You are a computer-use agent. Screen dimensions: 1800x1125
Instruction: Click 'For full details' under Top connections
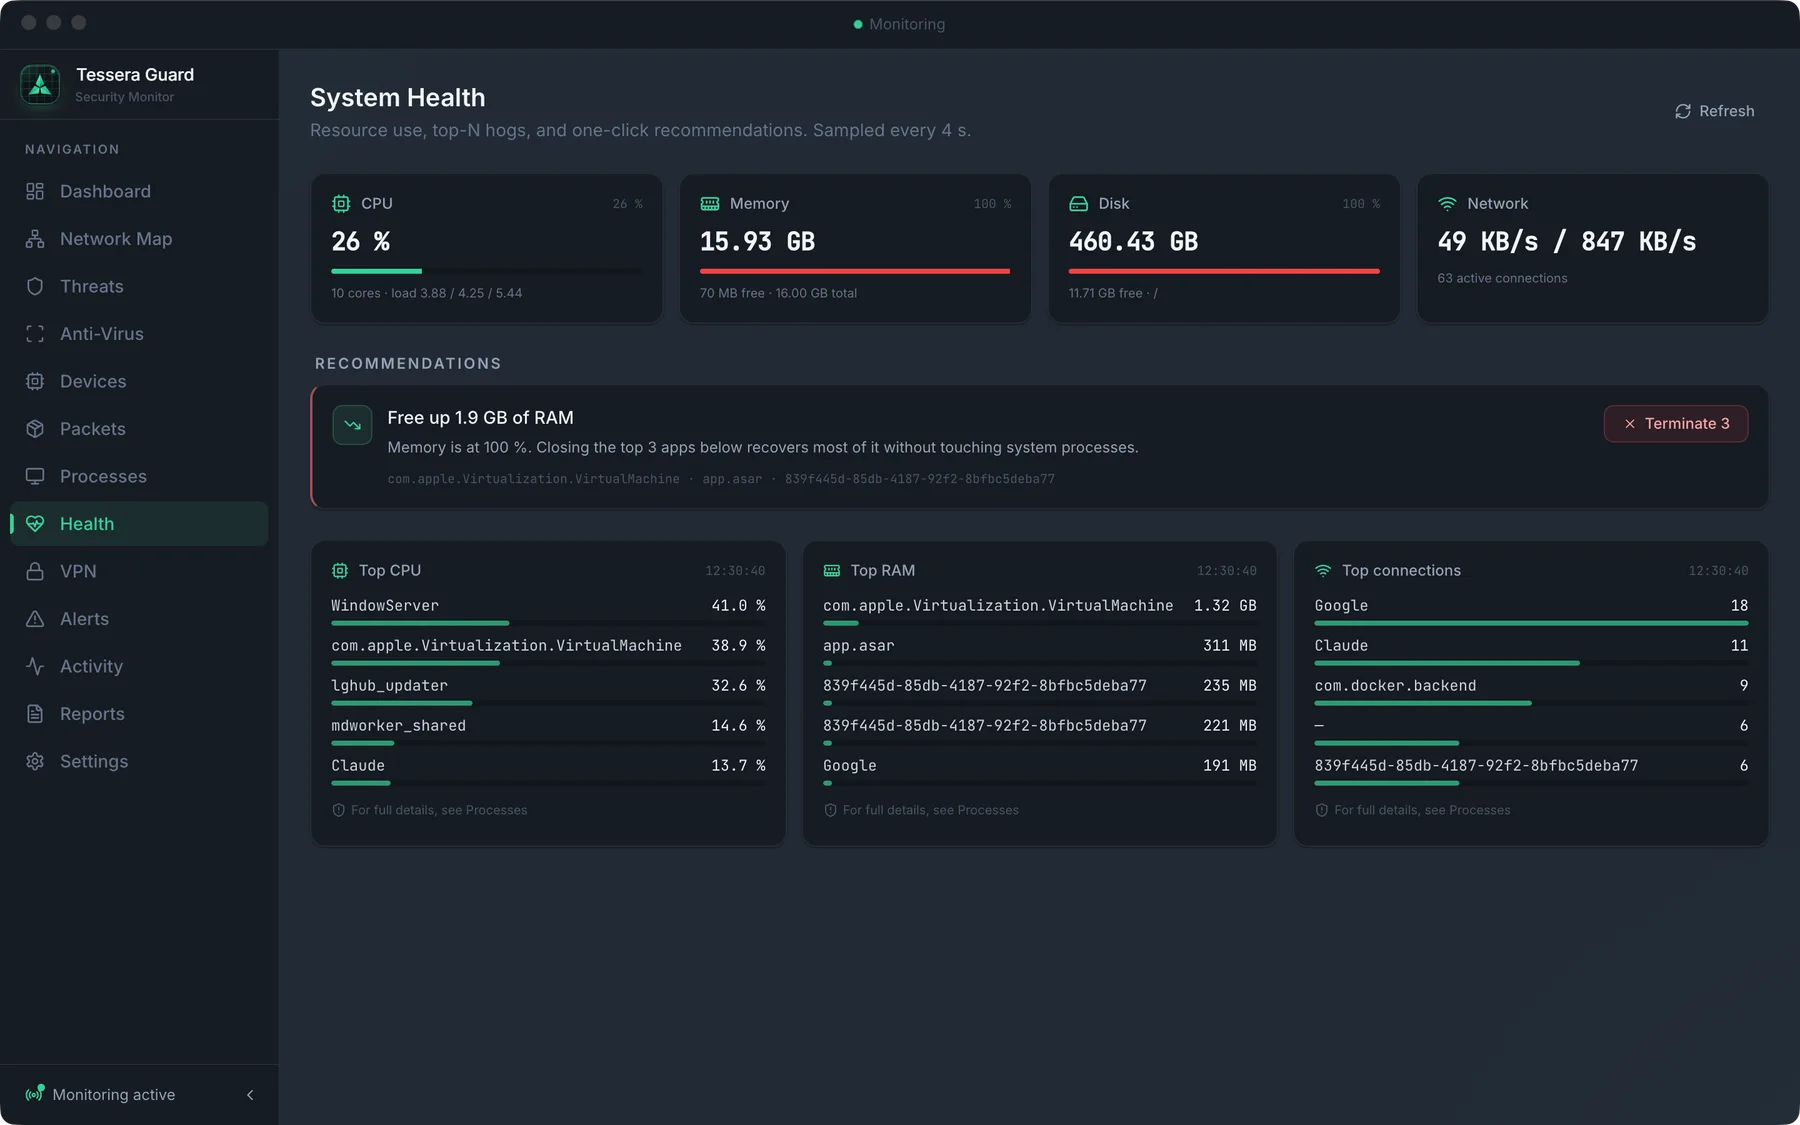pos(1422,810)
